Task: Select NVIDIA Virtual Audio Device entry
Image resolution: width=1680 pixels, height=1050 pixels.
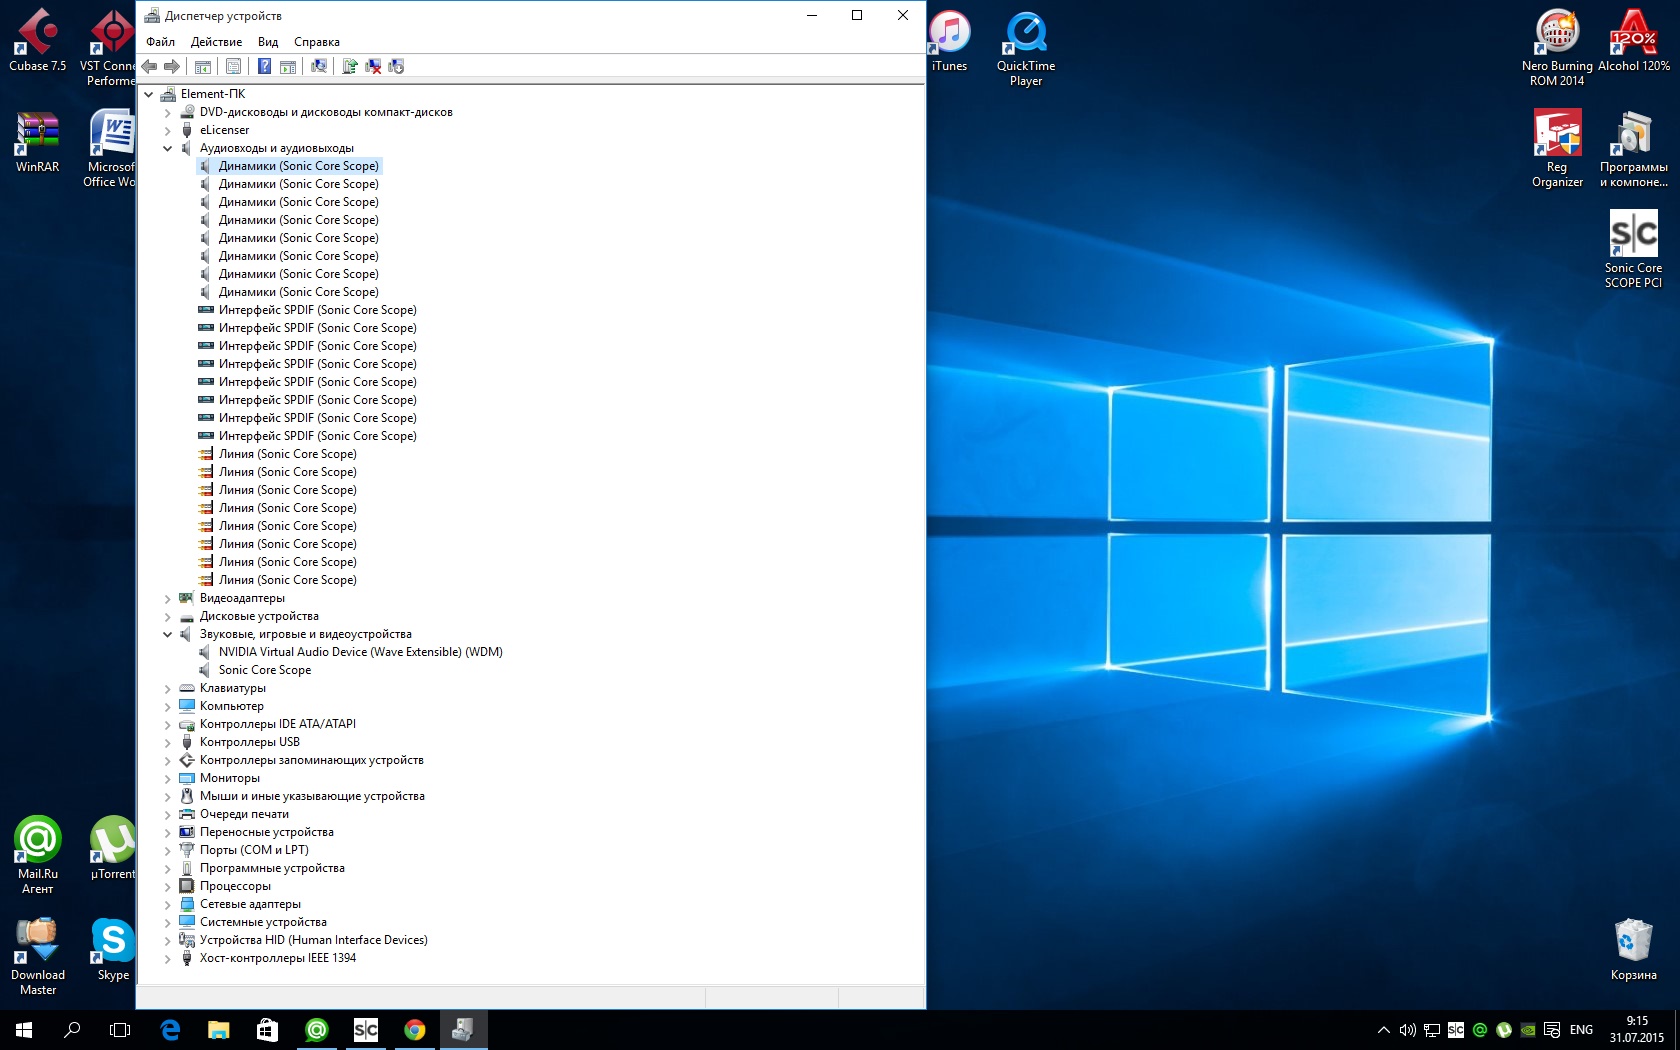Action: (x=360, y=652)
